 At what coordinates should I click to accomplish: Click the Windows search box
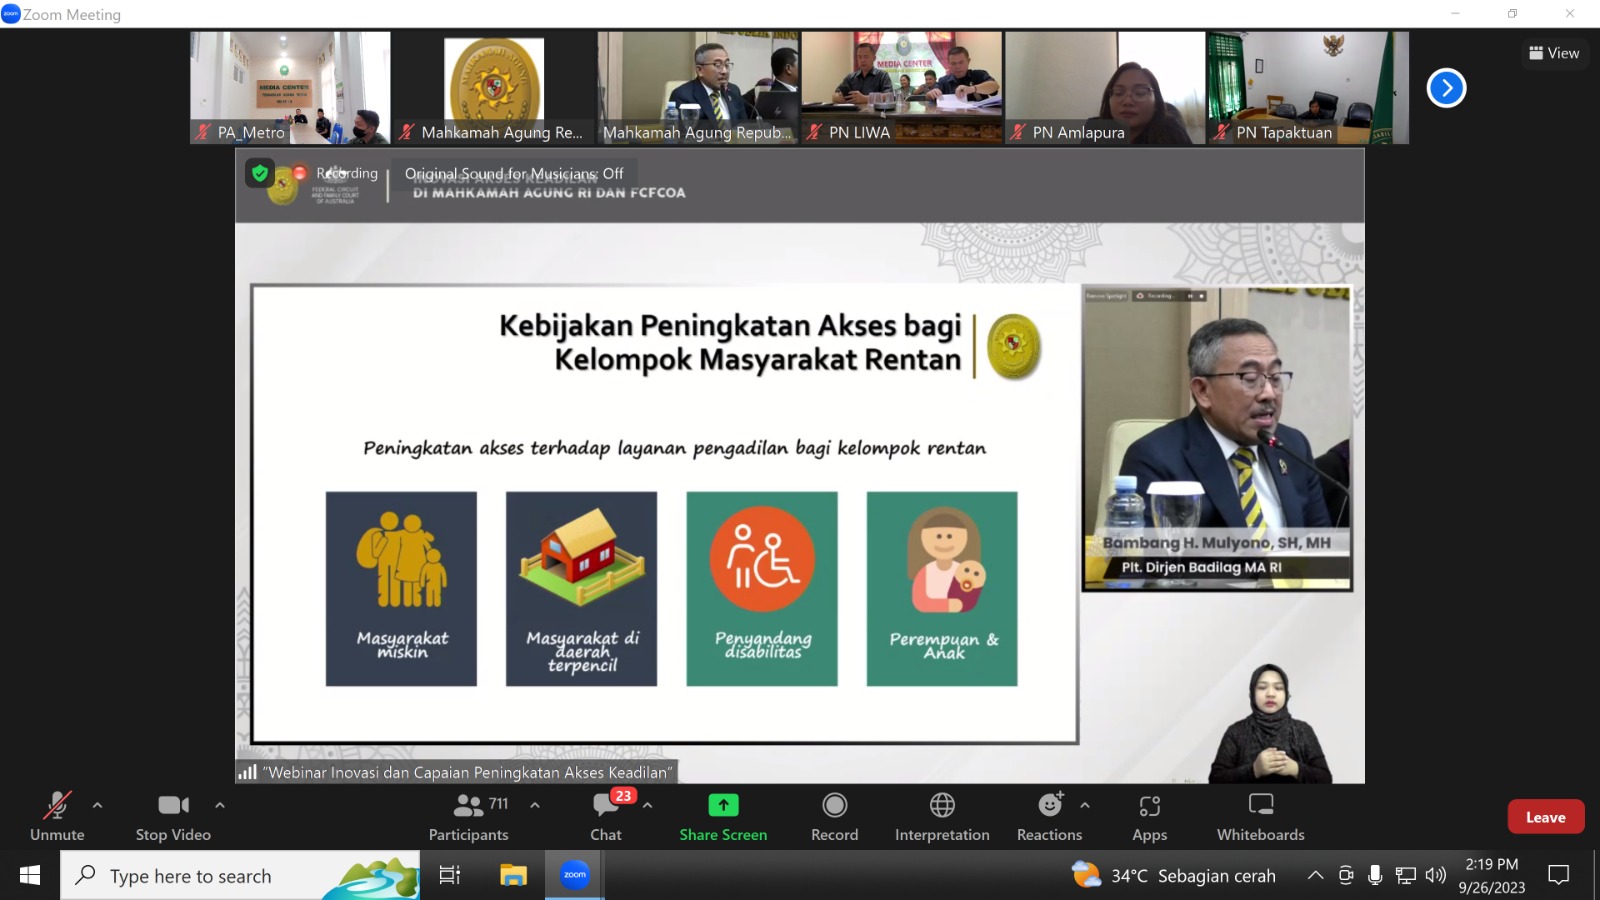pos(240,876)
